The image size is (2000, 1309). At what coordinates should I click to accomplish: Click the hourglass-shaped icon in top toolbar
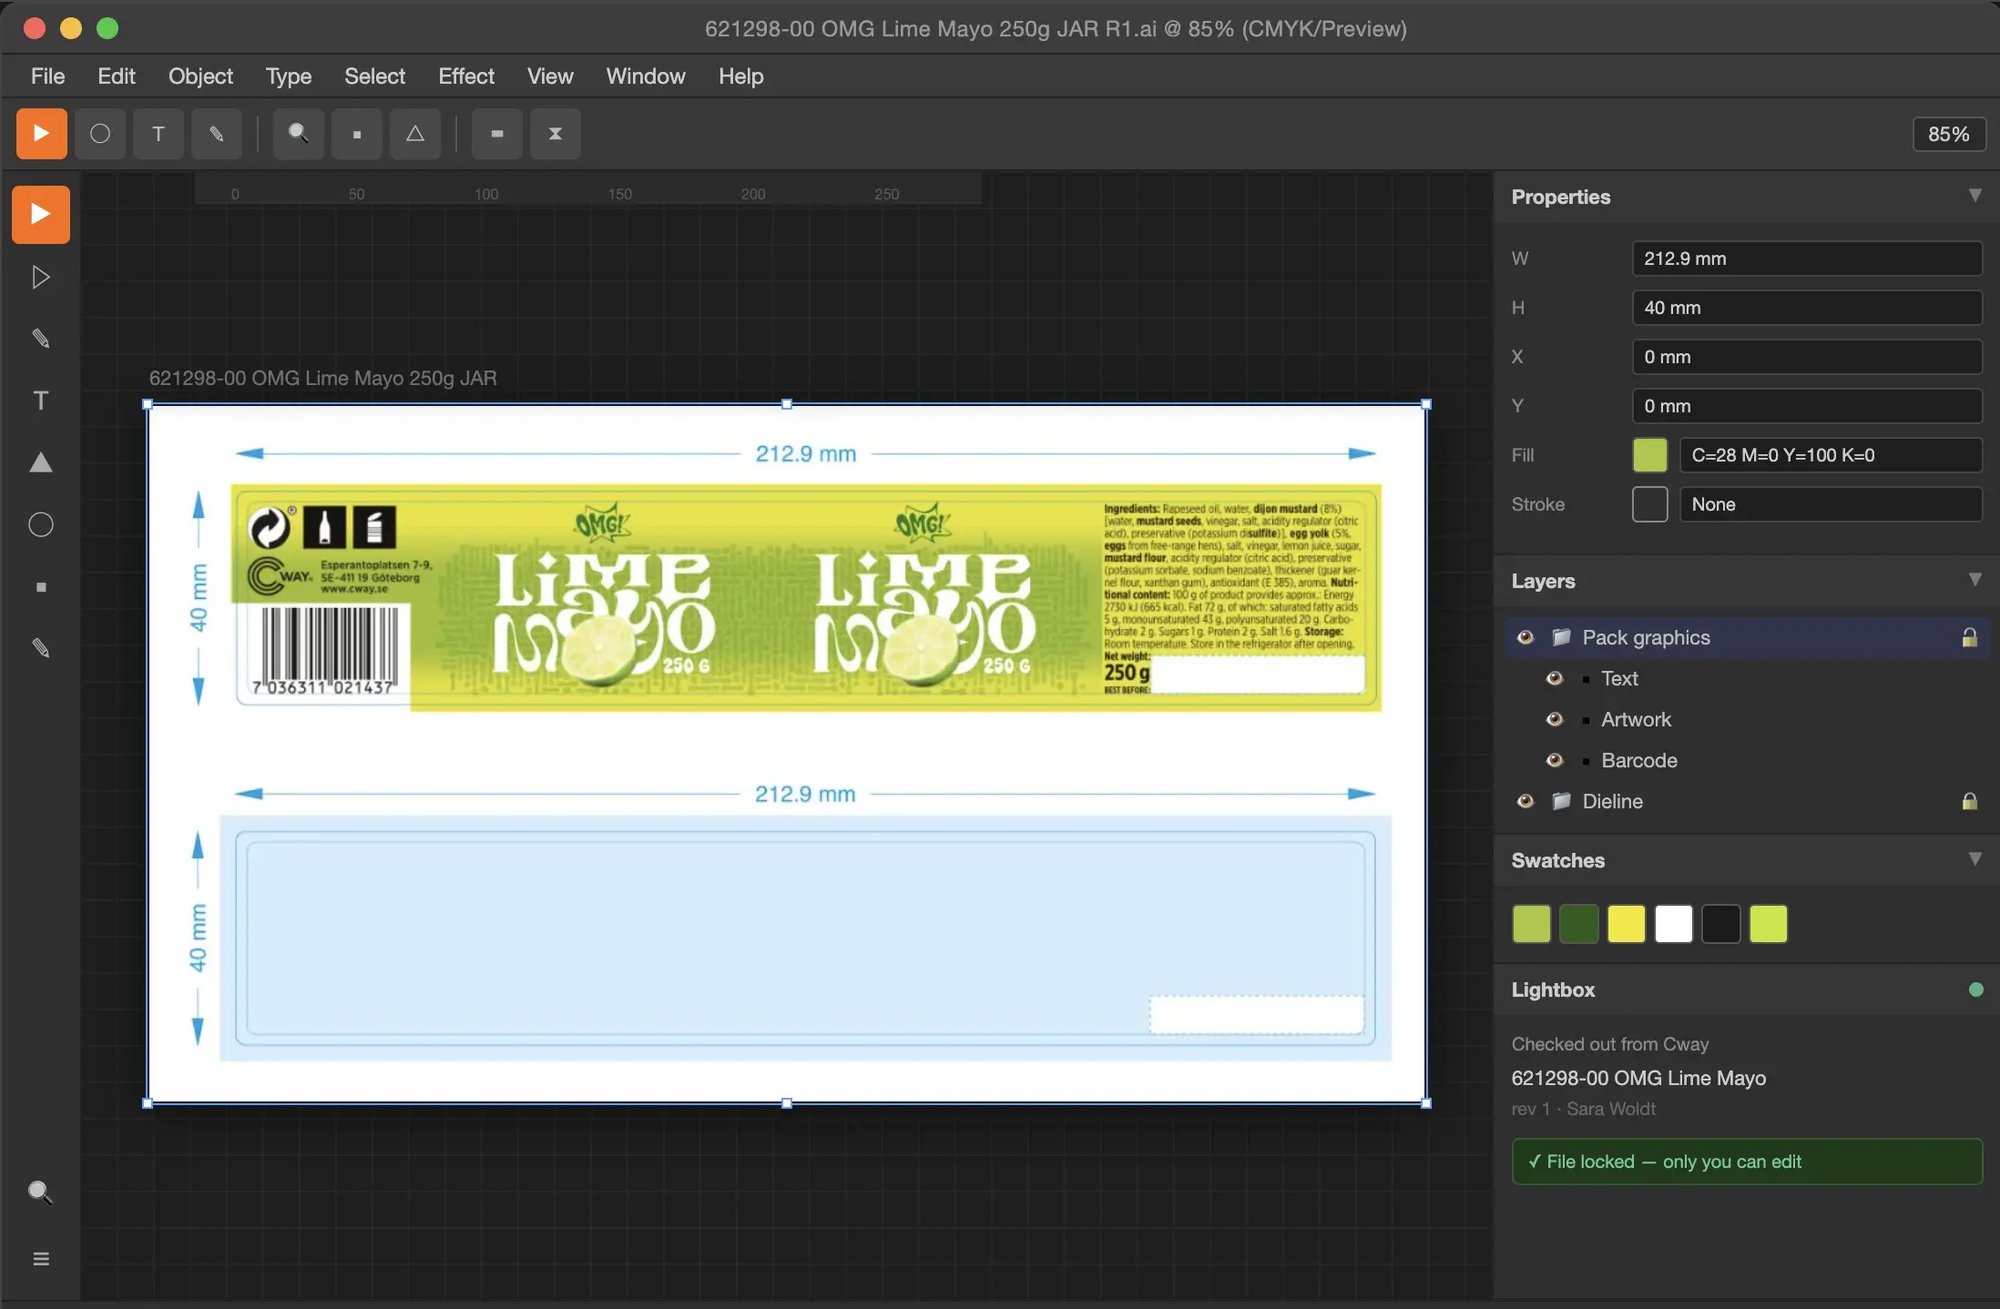click(555, 134)
